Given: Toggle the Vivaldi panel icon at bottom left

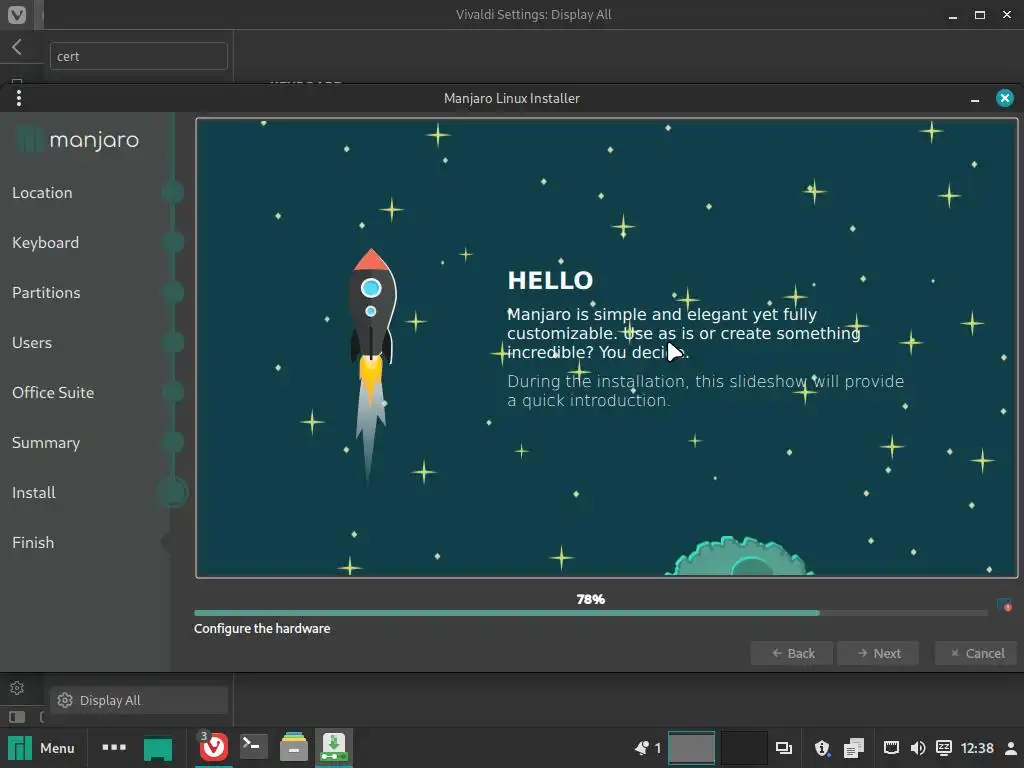Looking at the screenshot, I should [x=17, y=717].
